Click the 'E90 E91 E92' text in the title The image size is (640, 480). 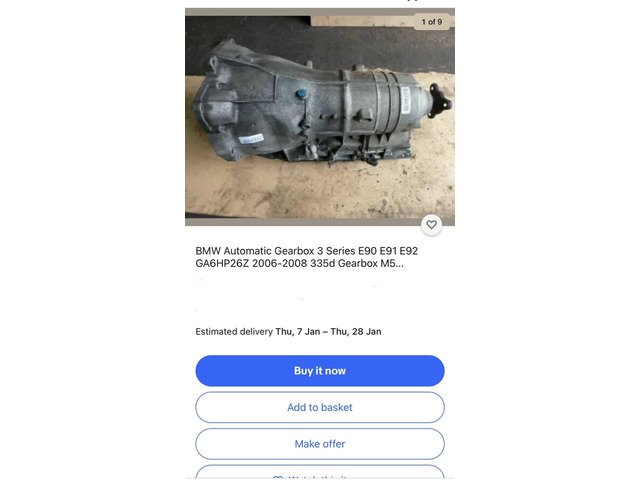(x=388, y=251)
